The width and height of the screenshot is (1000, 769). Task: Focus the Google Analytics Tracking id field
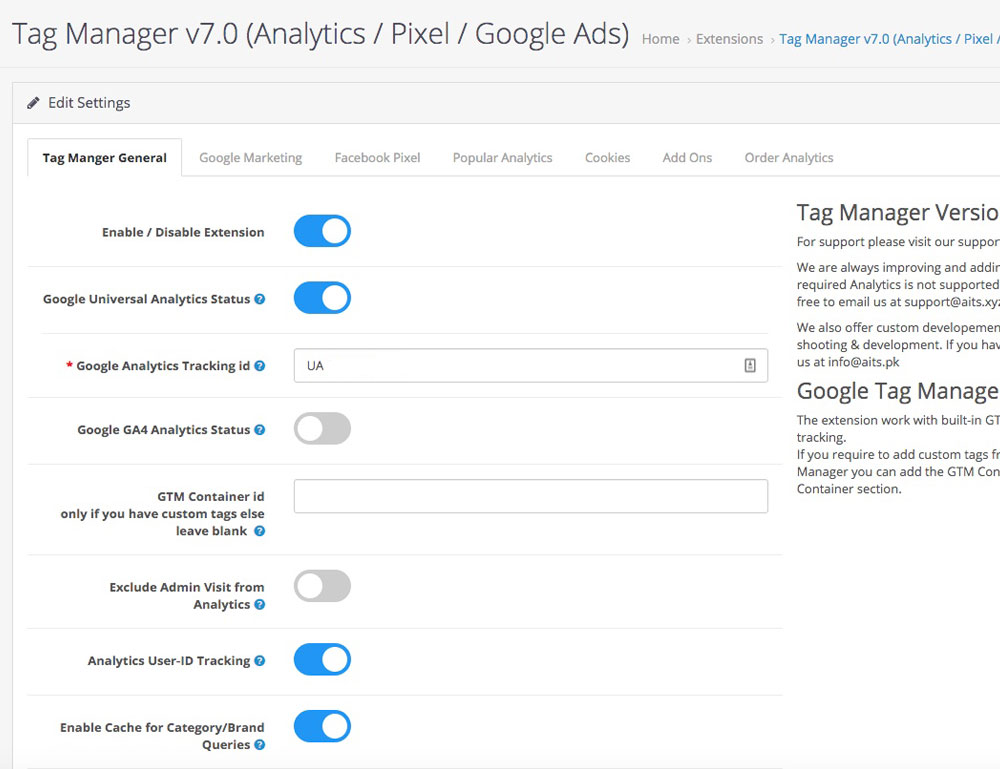pos(531,365)
